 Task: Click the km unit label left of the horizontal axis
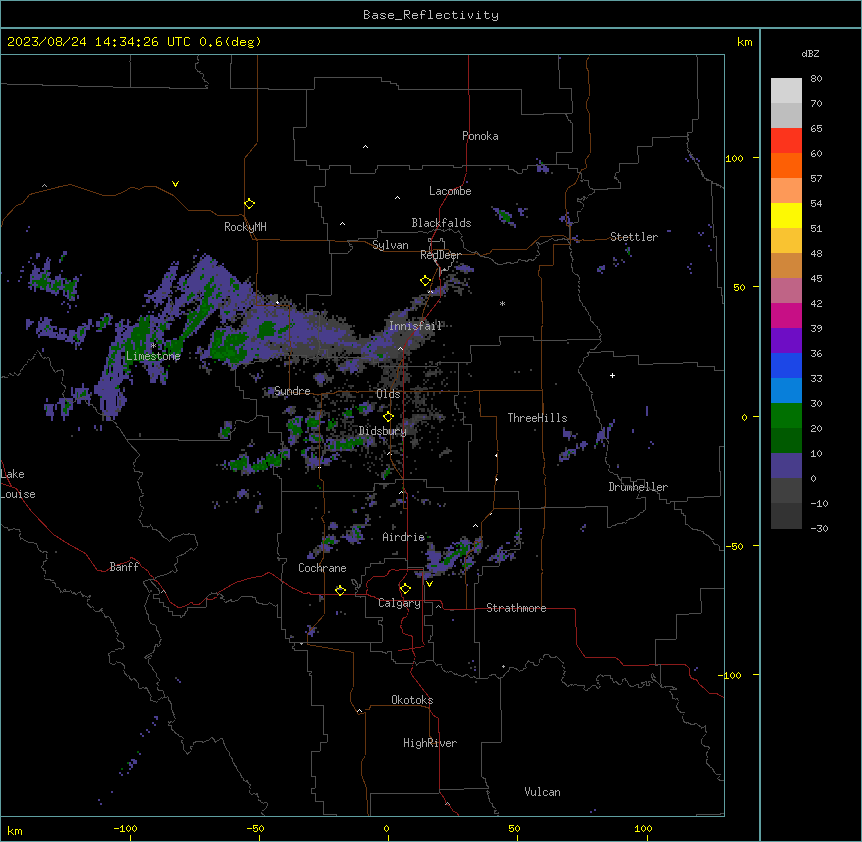point(15,830)
